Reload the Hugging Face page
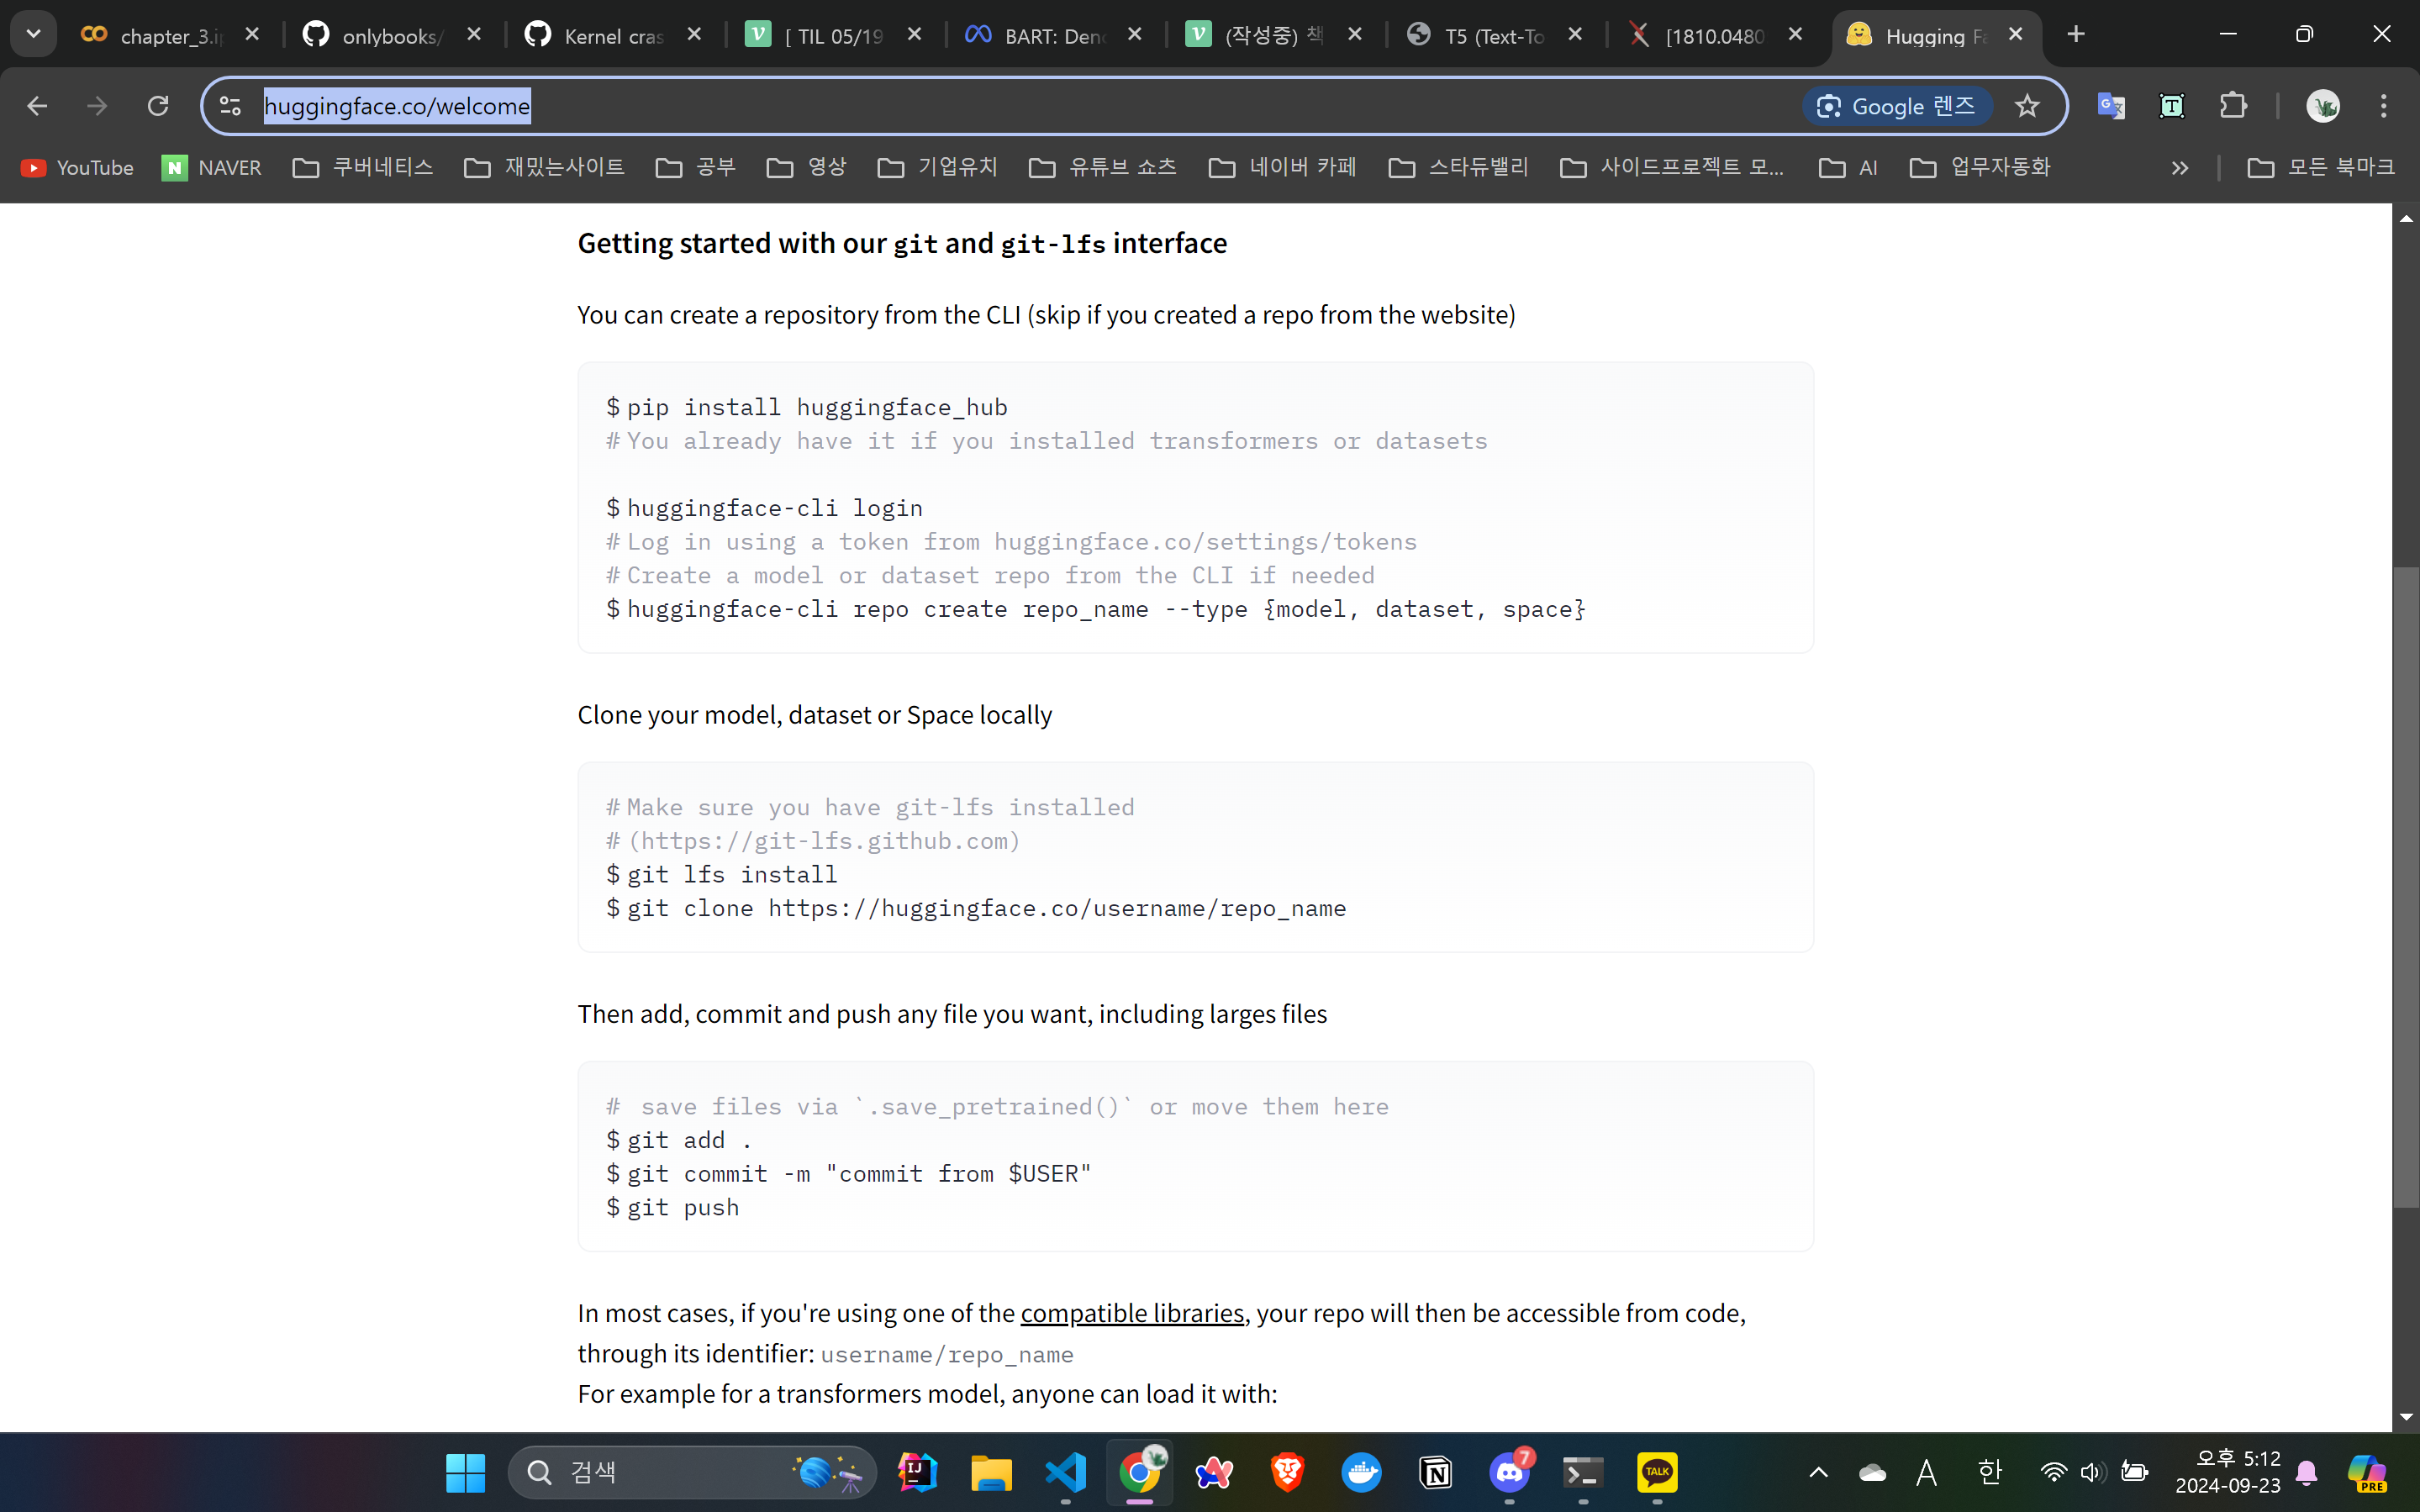The height and width of the screenshot is (1512, 2420). click(158, 106)
